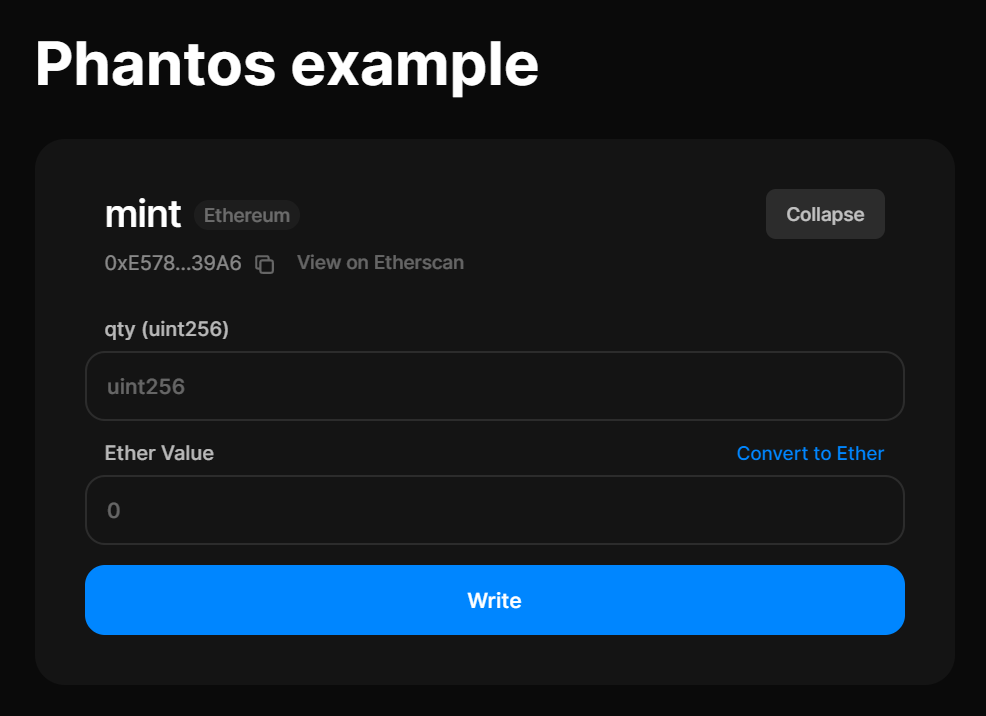Viewport: 986px width, 716px height.
Task: Focus the qty uint256 input field
Action: coord(495,386)
